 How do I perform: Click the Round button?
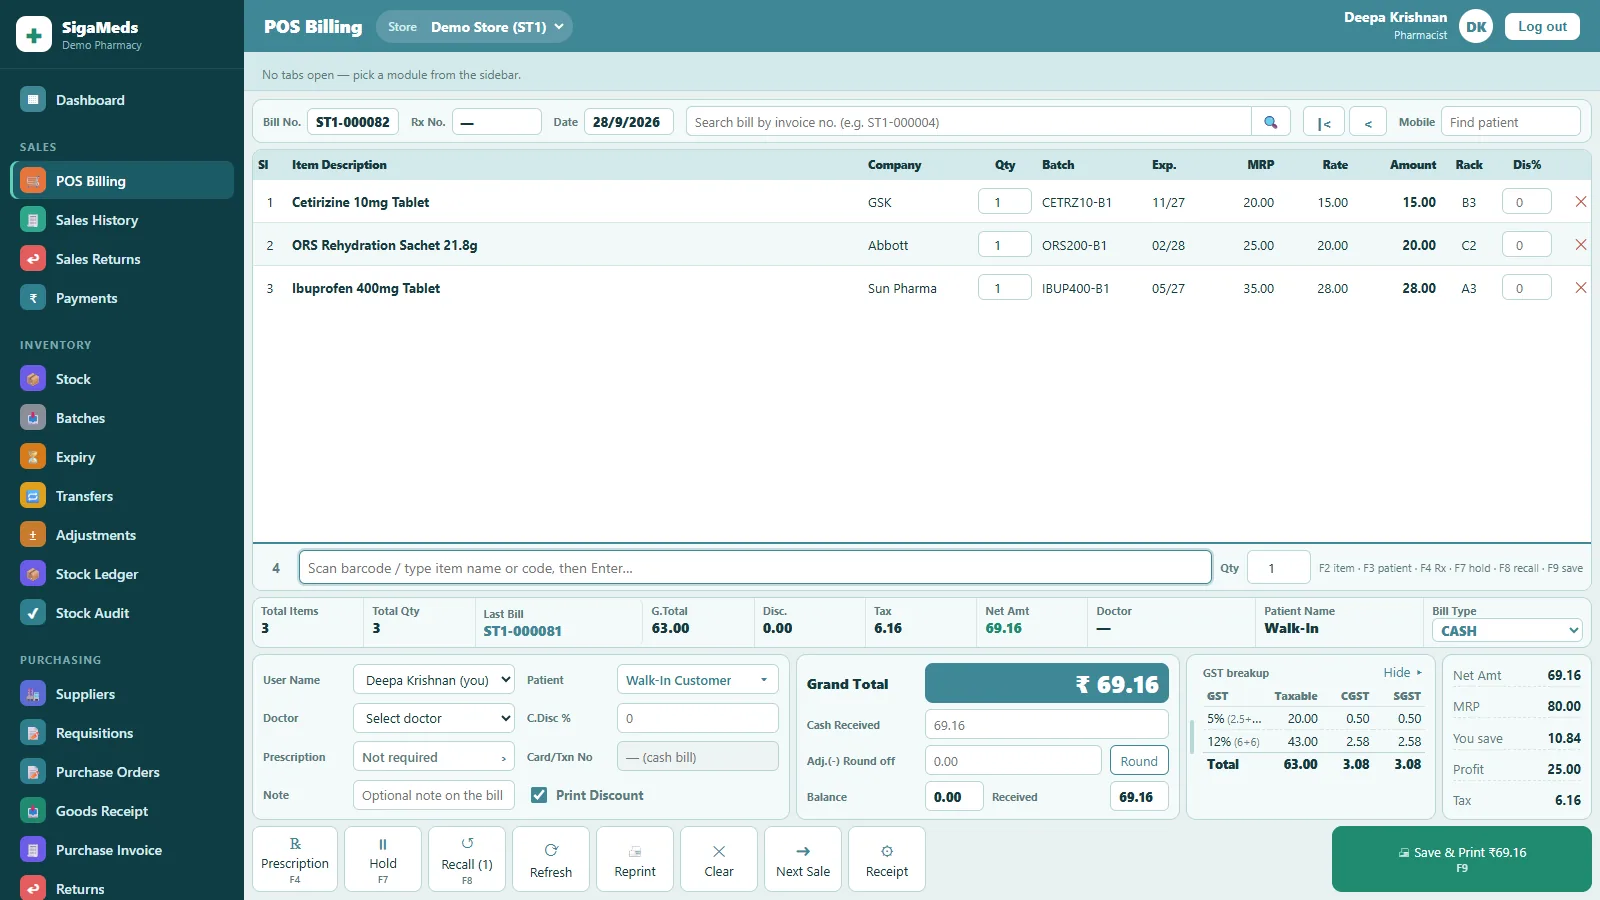tap(1139, 761)
